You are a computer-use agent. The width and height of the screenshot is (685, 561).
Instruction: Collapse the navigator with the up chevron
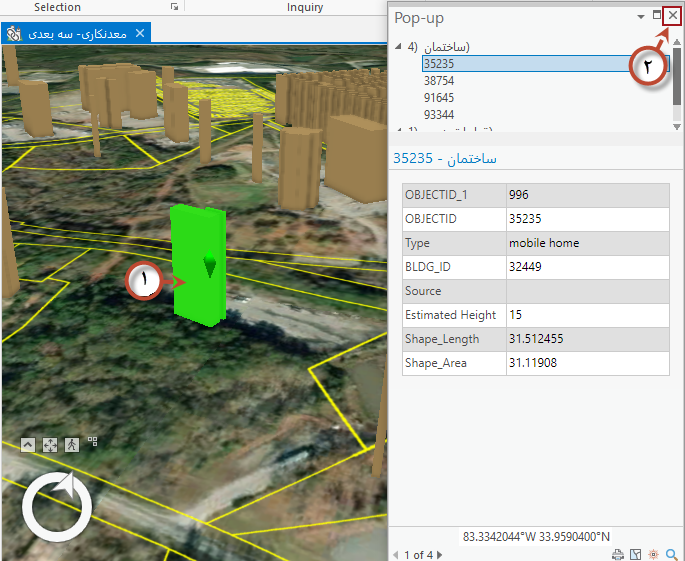click(x=27, y=445)
